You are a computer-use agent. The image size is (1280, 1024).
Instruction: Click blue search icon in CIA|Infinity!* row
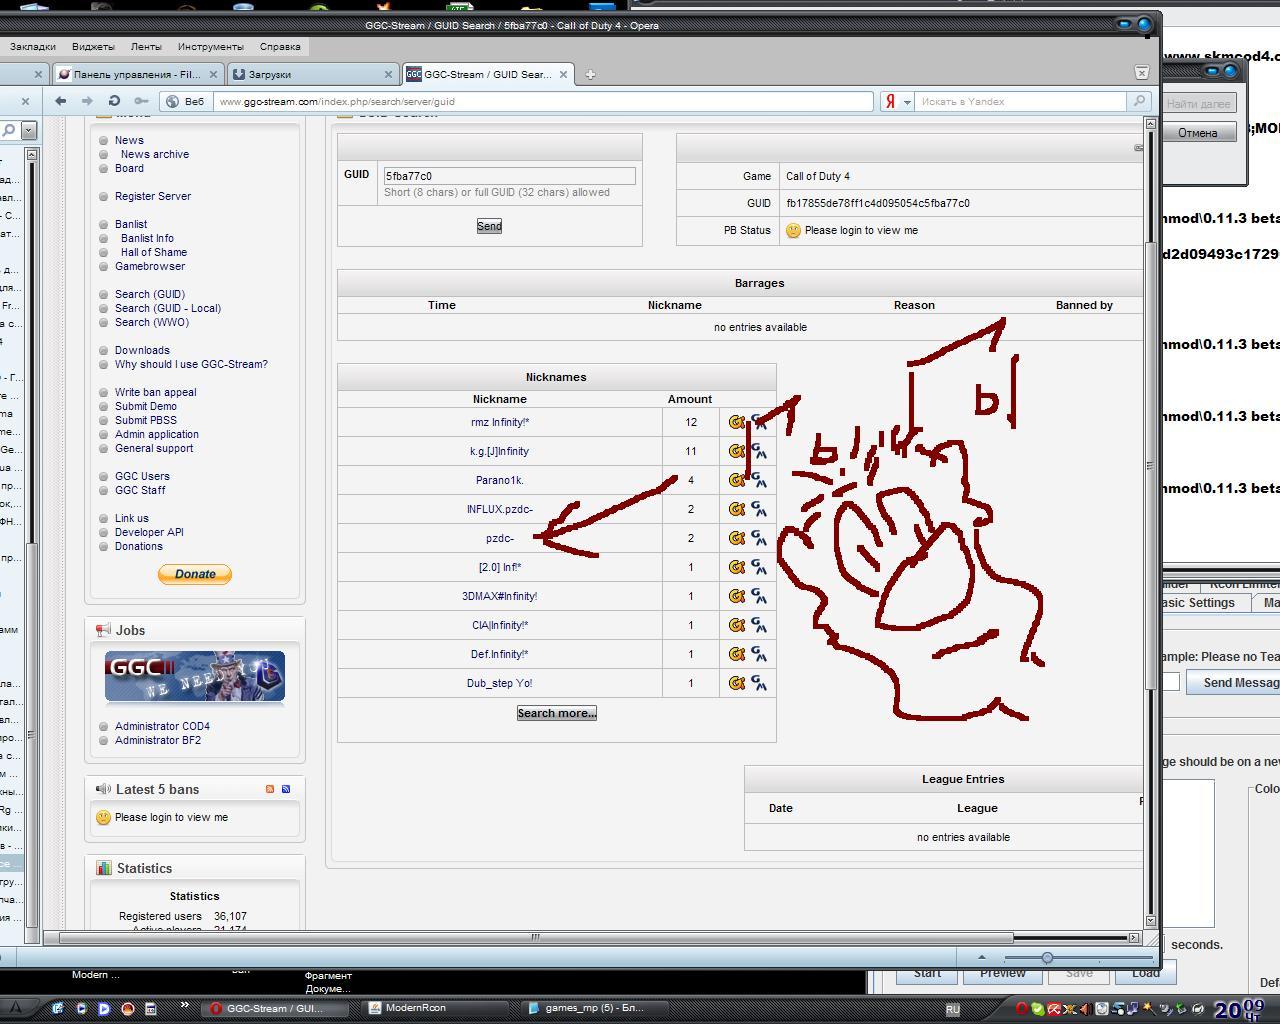point(759,625)
